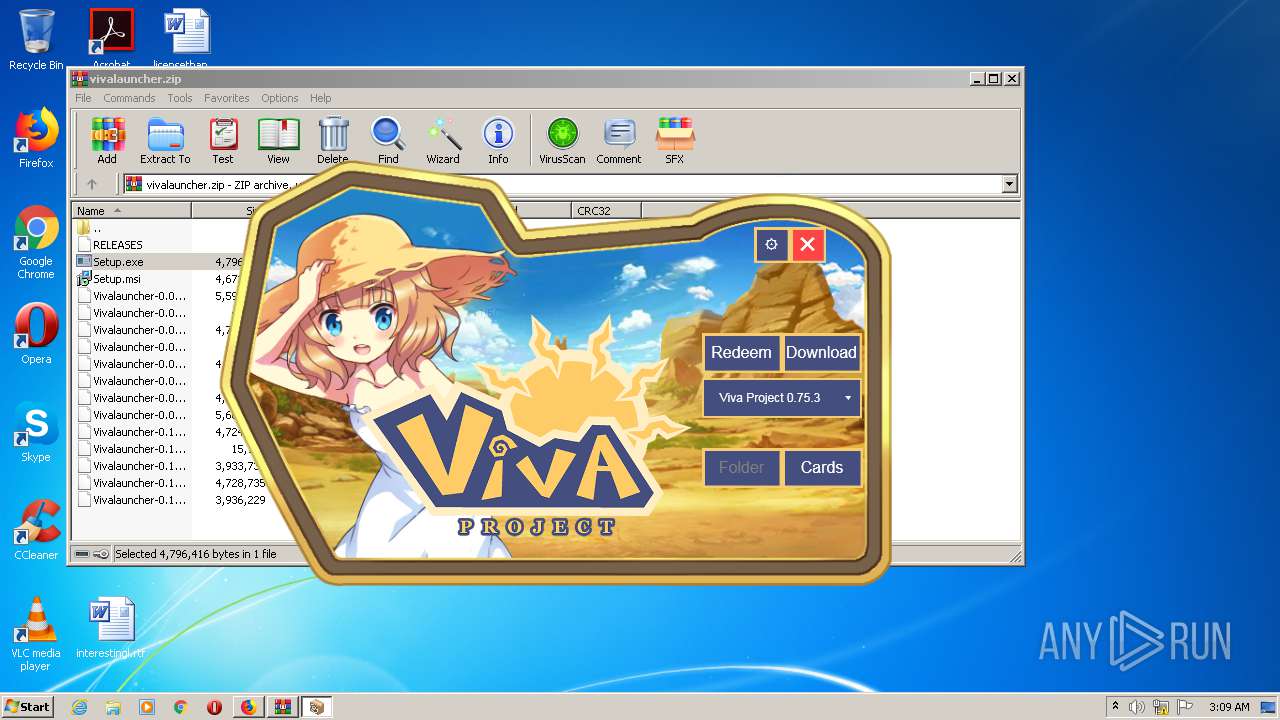Click the up one level arrow
The width and height of the screenshot is (1280, 720).
tap(92, 184)
